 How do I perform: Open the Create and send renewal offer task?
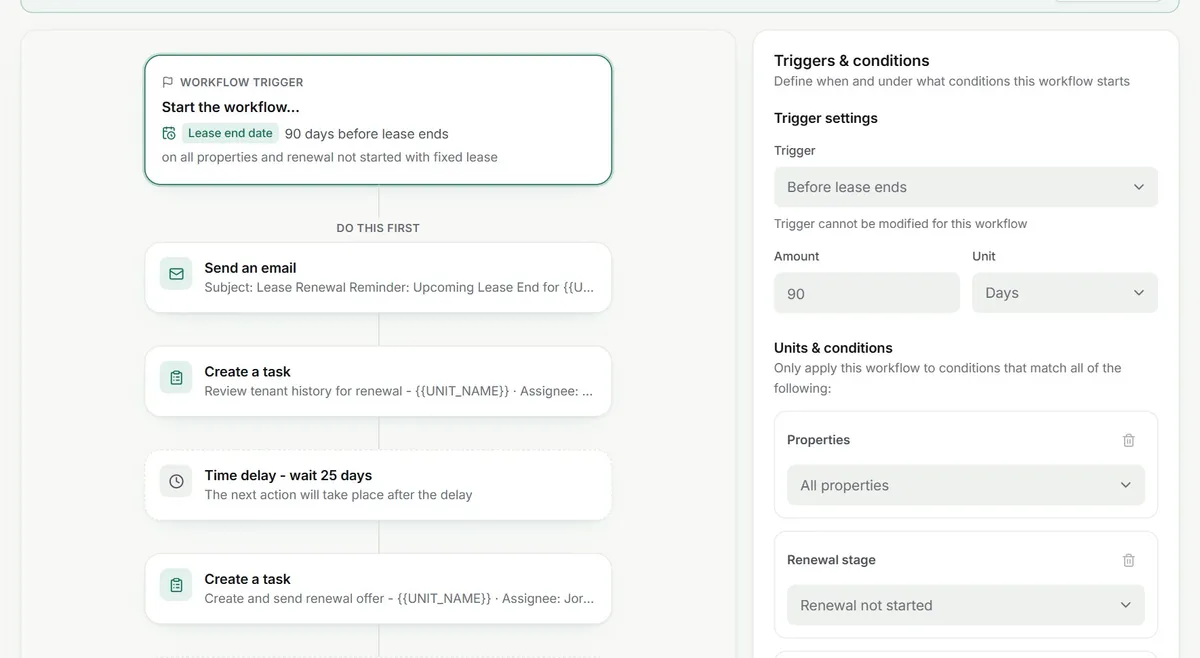[x=378, y=588]
